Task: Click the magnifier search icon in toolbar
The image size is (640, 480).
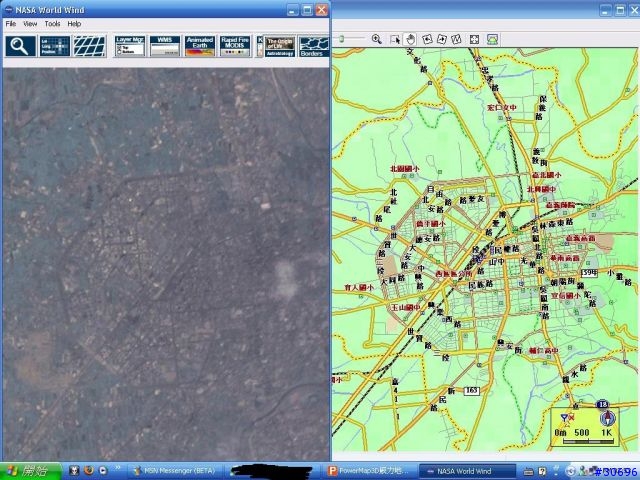Action: click(x=20, y=46)
